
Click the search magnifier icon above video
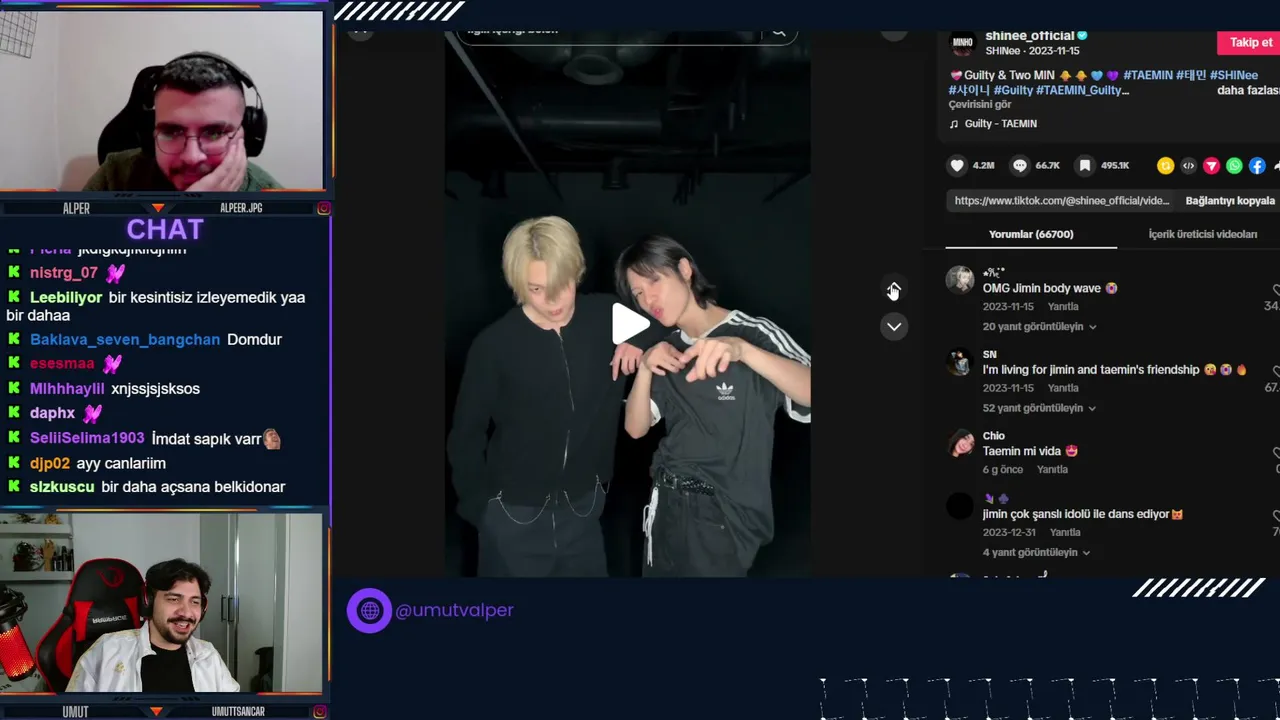(779, 32)
